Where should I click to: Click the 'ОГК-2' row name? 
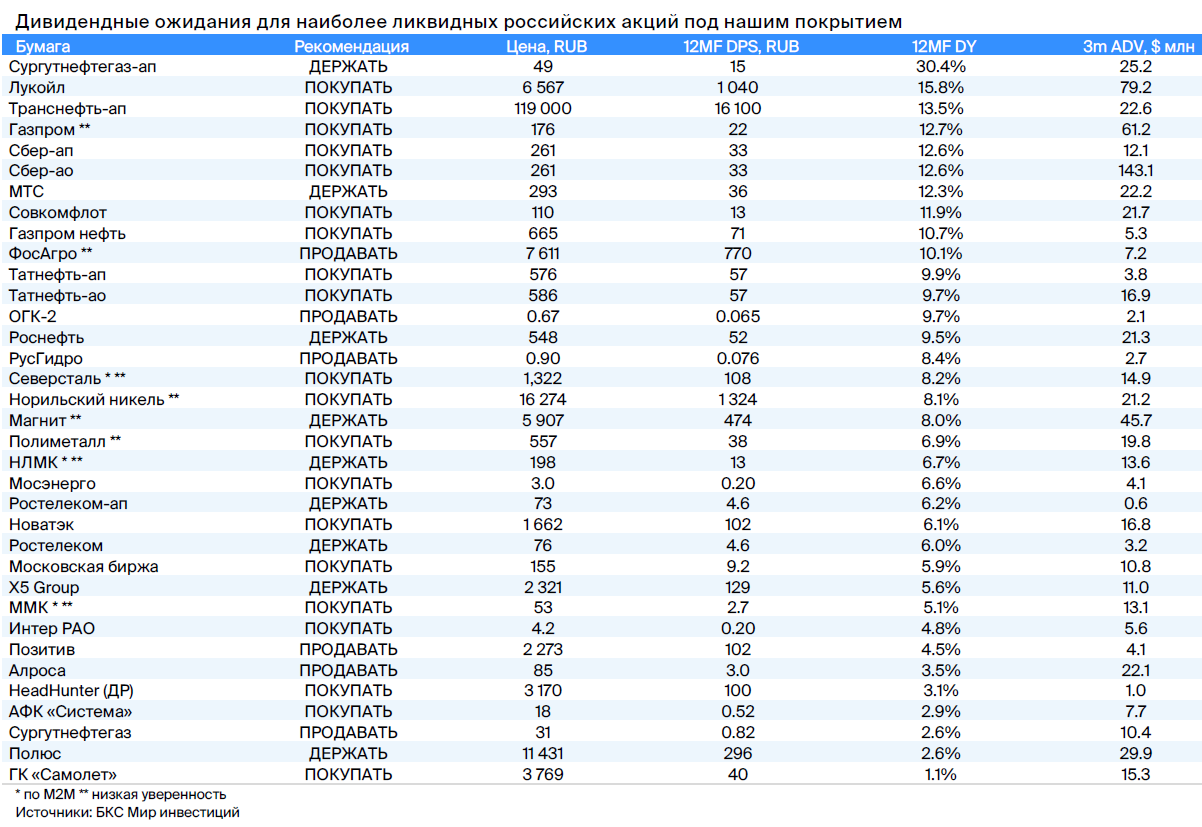[x=32, y=317]
